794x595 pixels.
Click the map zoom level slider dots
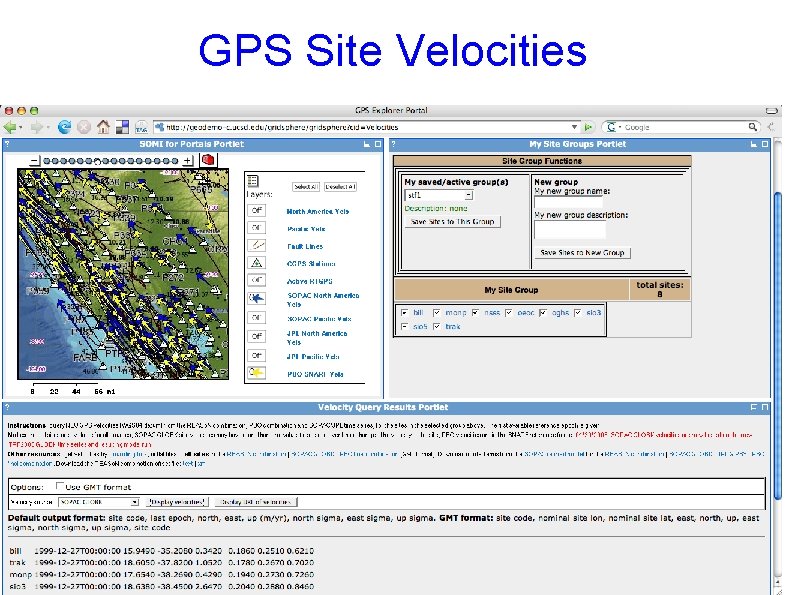point(111,161)
